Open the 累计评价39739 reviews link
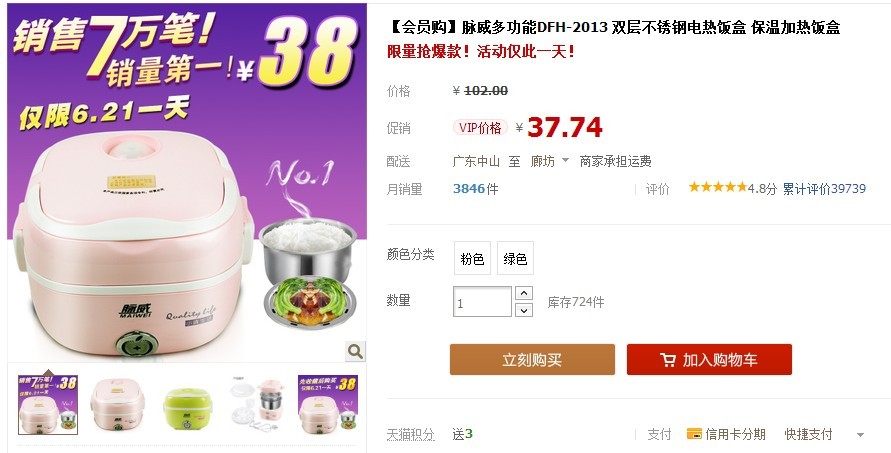This screenshot has height=453, width=891. point(824,189)
